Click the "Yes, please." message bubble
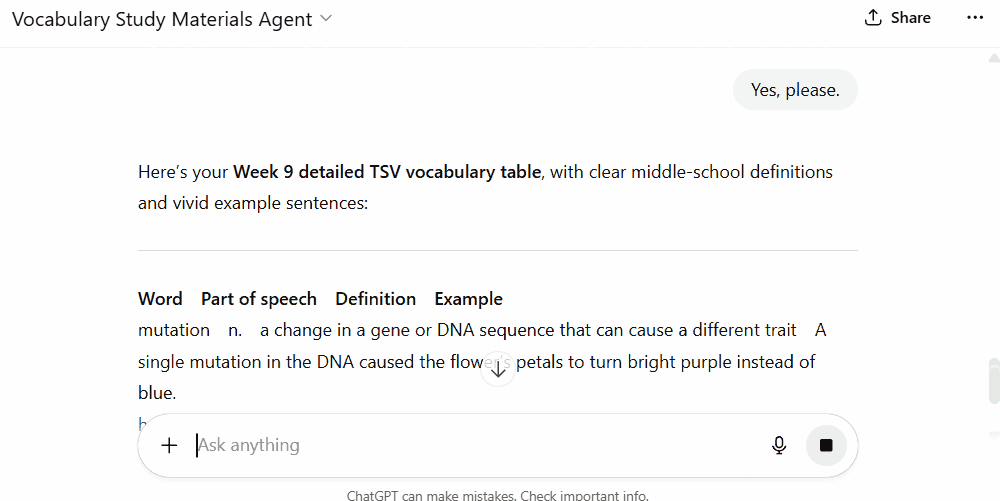Screen dimensions: 1000x501 click(795, 90)
